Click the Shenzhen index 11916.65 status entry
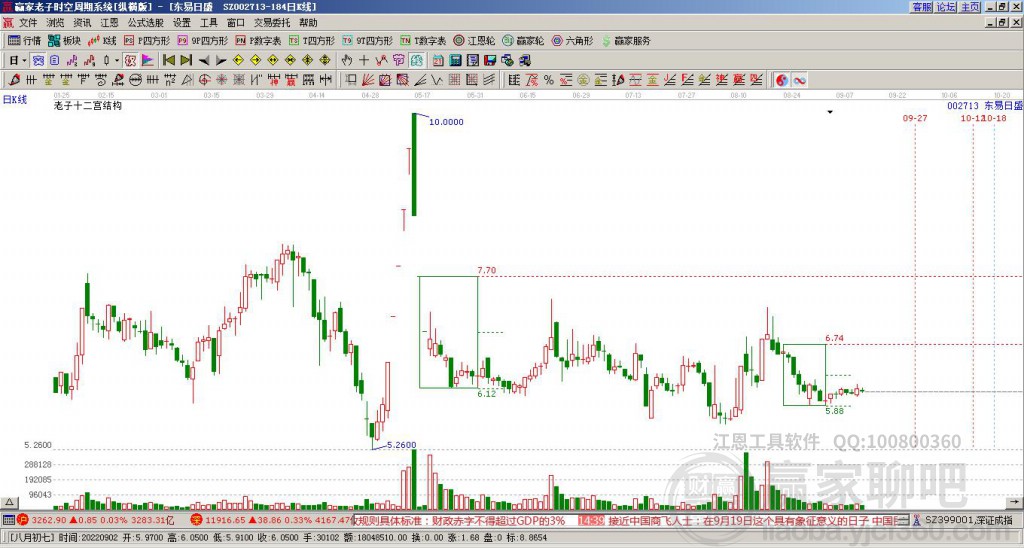This screenshot has width=1024, height=548. [x=270, y=520]
